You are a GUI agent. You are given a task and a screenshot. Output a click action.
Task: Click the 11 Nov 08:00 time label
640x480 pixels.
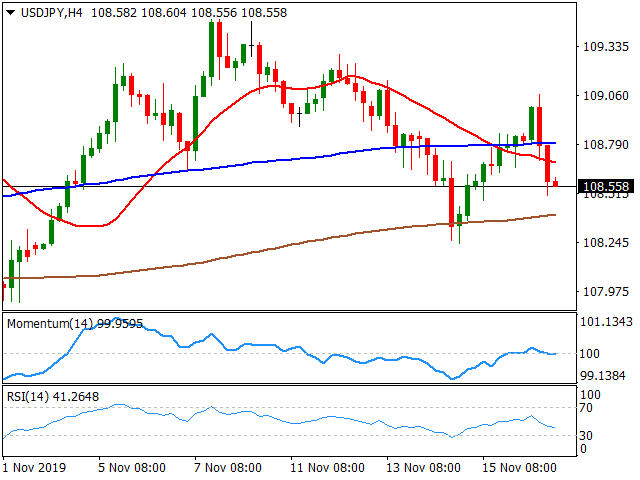(327, 467)
